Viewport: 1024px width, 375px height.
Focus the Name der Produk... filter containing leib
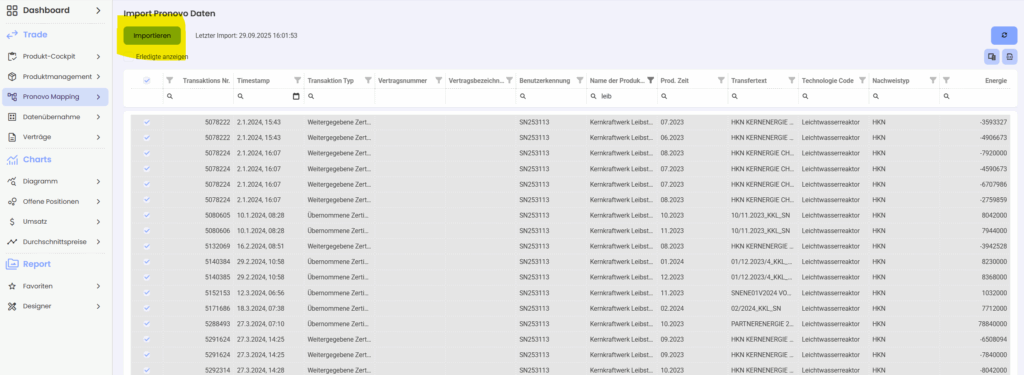[x=622, y=96]
